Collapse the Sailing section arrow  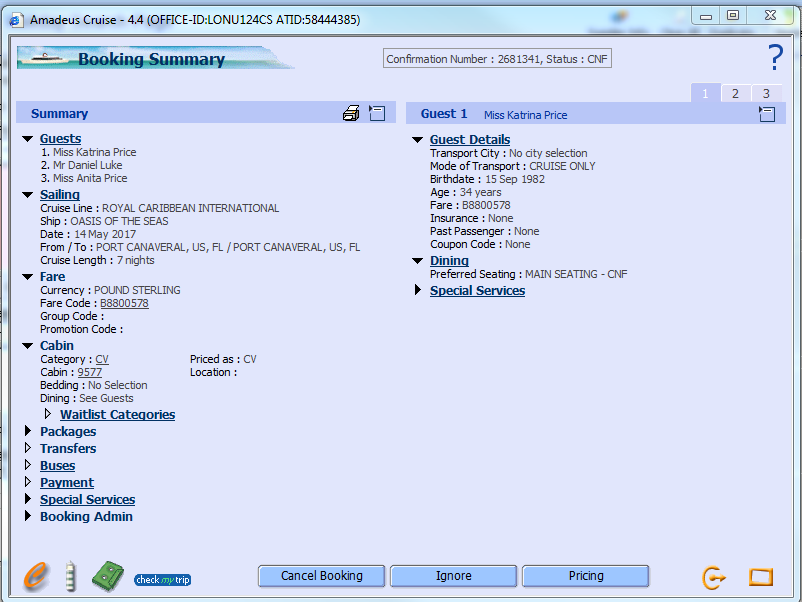tap(28, 195)
